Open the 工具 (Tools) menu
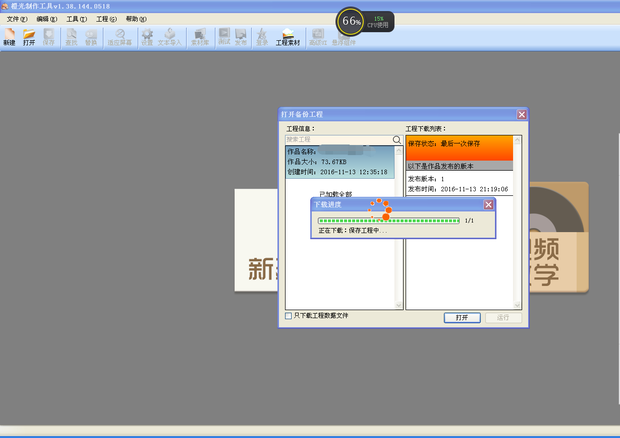 pos(76,19)
